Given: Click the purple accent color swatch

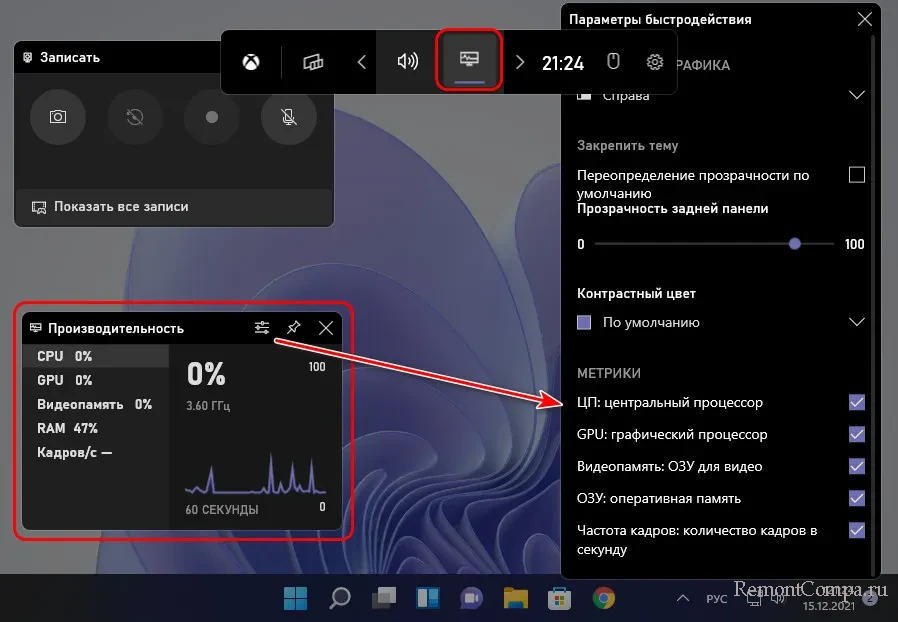Looking at the screenshot, I should pos(584,322).
